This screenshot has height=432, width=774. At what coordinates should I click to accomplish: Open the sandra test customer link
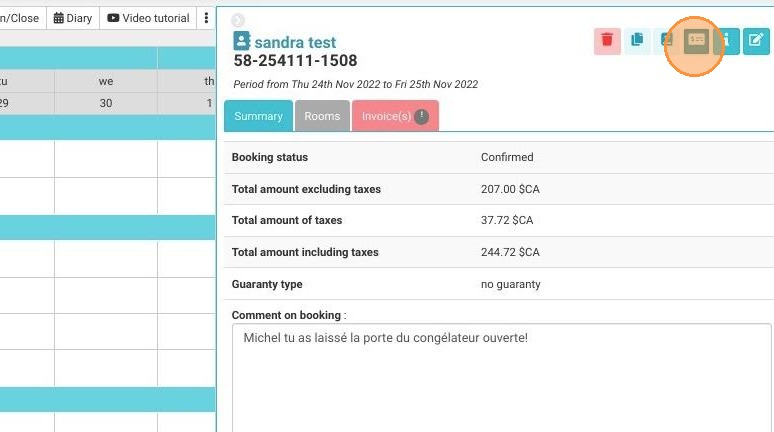[295, 42]
